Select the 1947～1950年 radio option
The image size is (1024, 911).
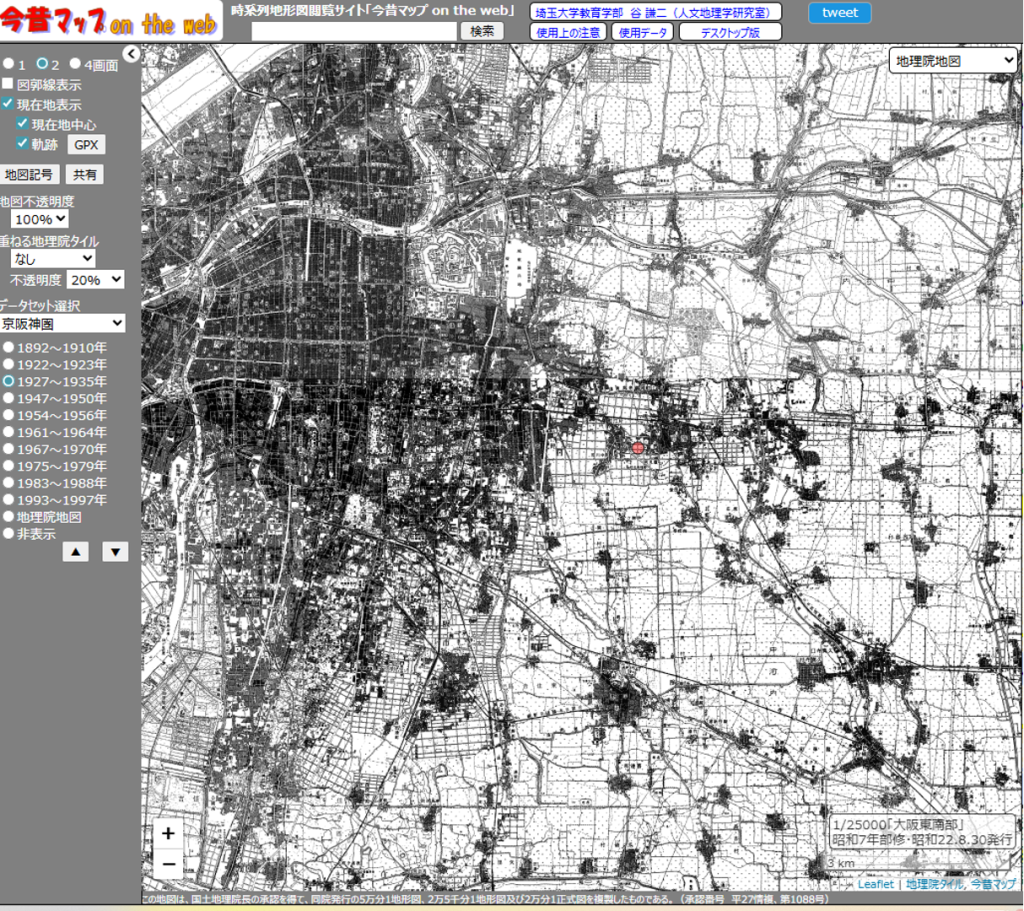click(8, 399)
